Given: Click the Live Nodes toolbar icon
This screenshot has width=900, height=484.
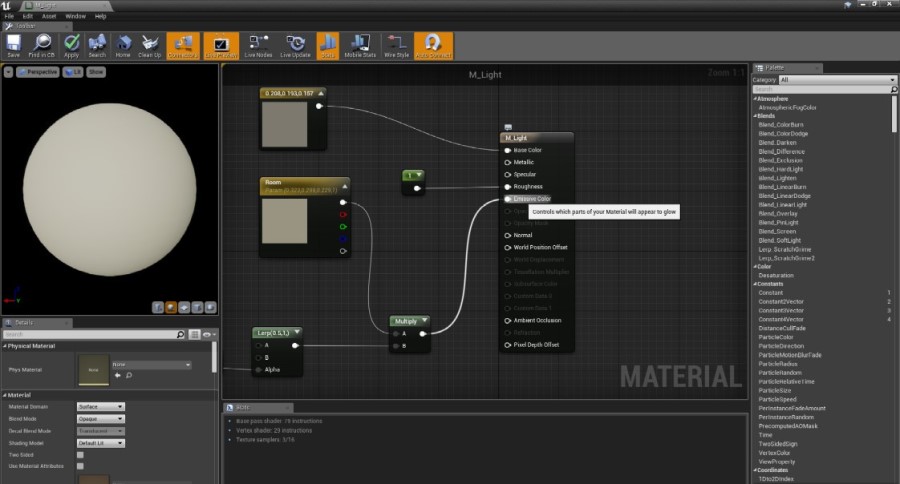Looking at the screenshot, I should pos(258,43).
